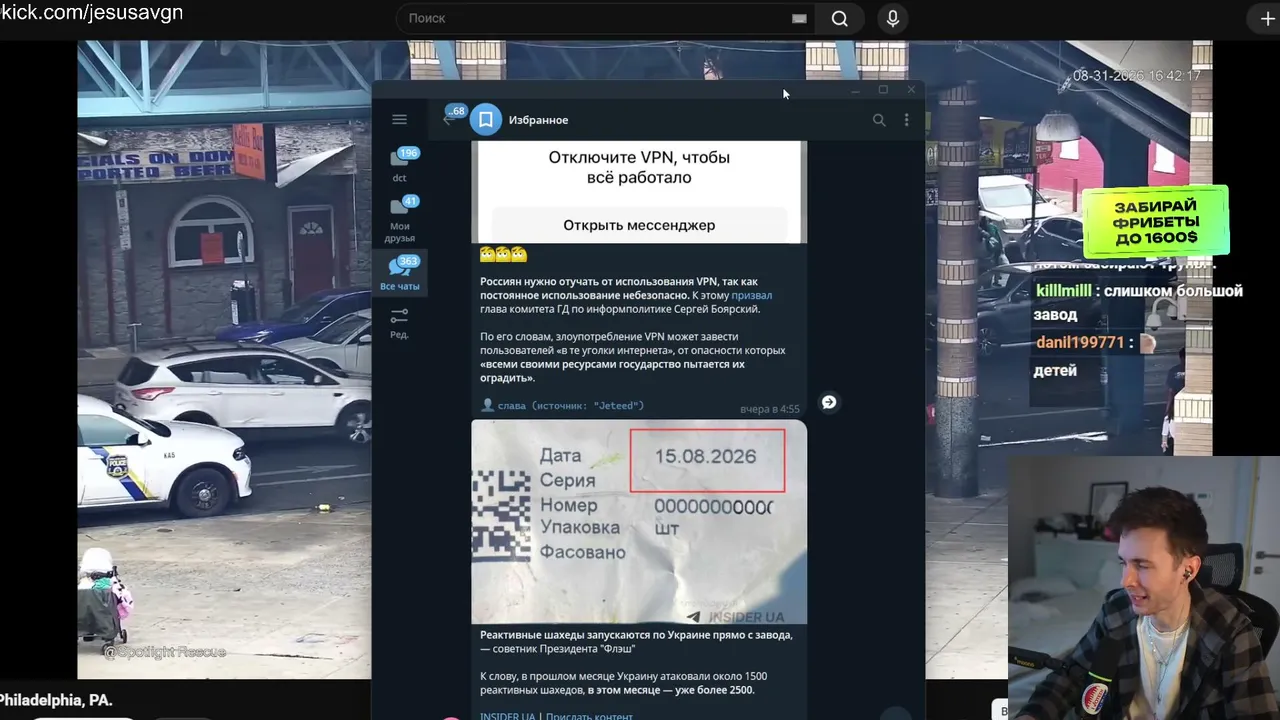Click the plus icon in top right corner

1267,19
